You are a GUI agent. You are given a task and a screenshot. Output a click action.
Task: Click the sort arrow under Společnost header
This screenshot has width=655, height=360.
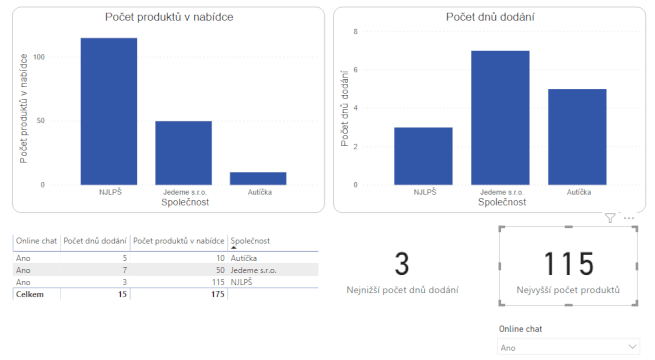(x=234, y=248)
